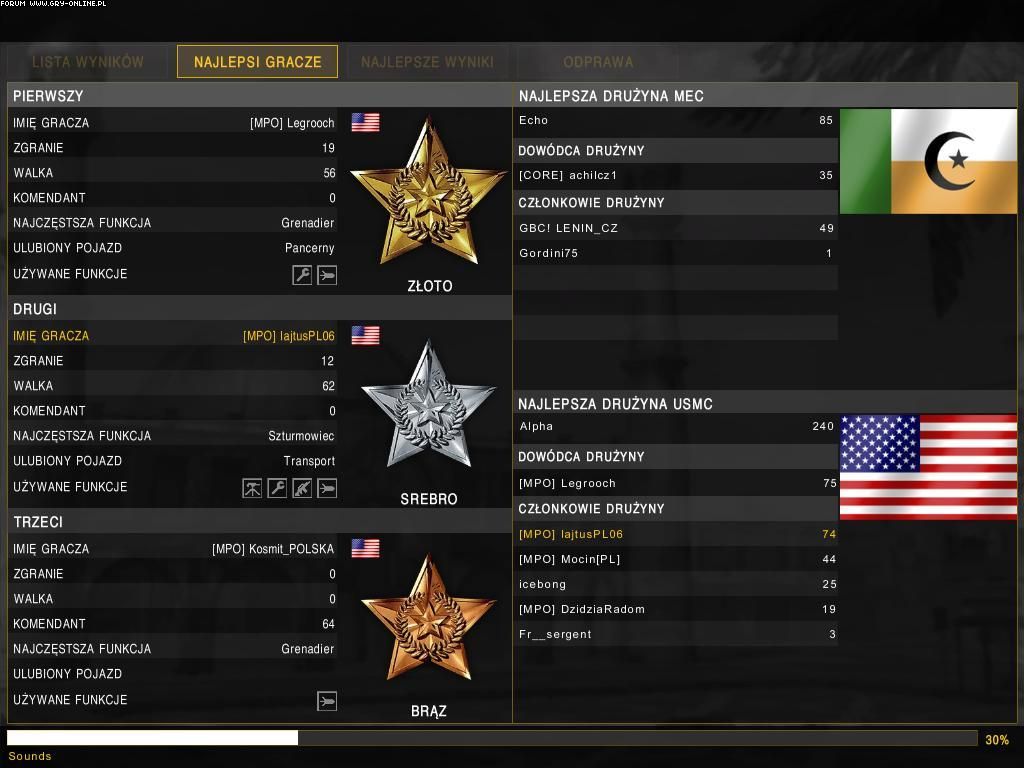Select the NAJLEPSI GRACZE tab
The height and width of the screenshot is (768, 1024).
257,62
